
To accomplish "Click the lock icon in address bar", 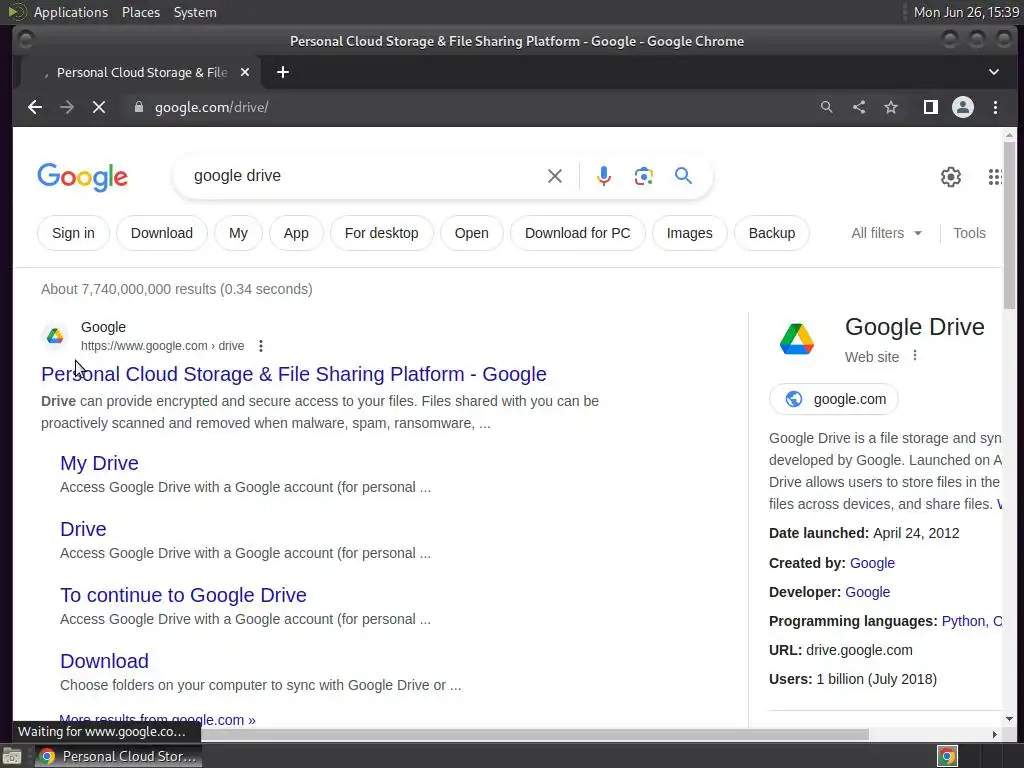I will 138,107.
